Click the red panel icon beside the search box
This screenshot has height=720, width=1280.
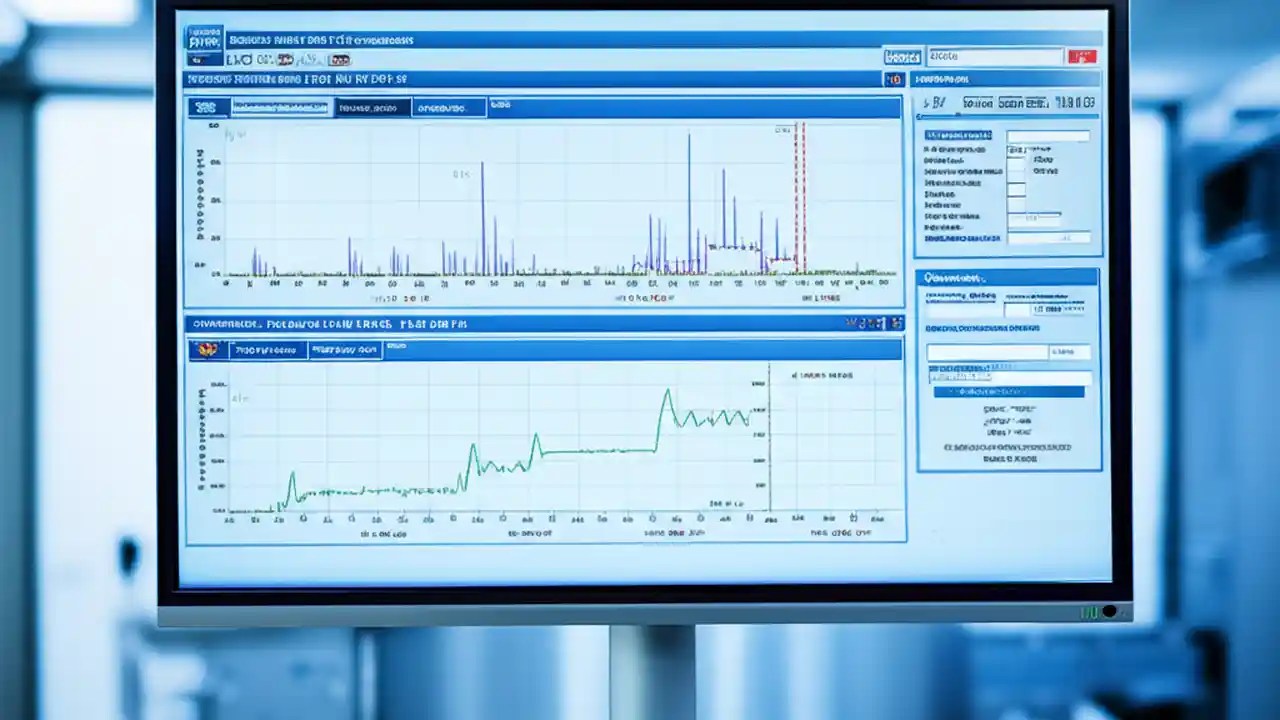(x=1083, y=57)
